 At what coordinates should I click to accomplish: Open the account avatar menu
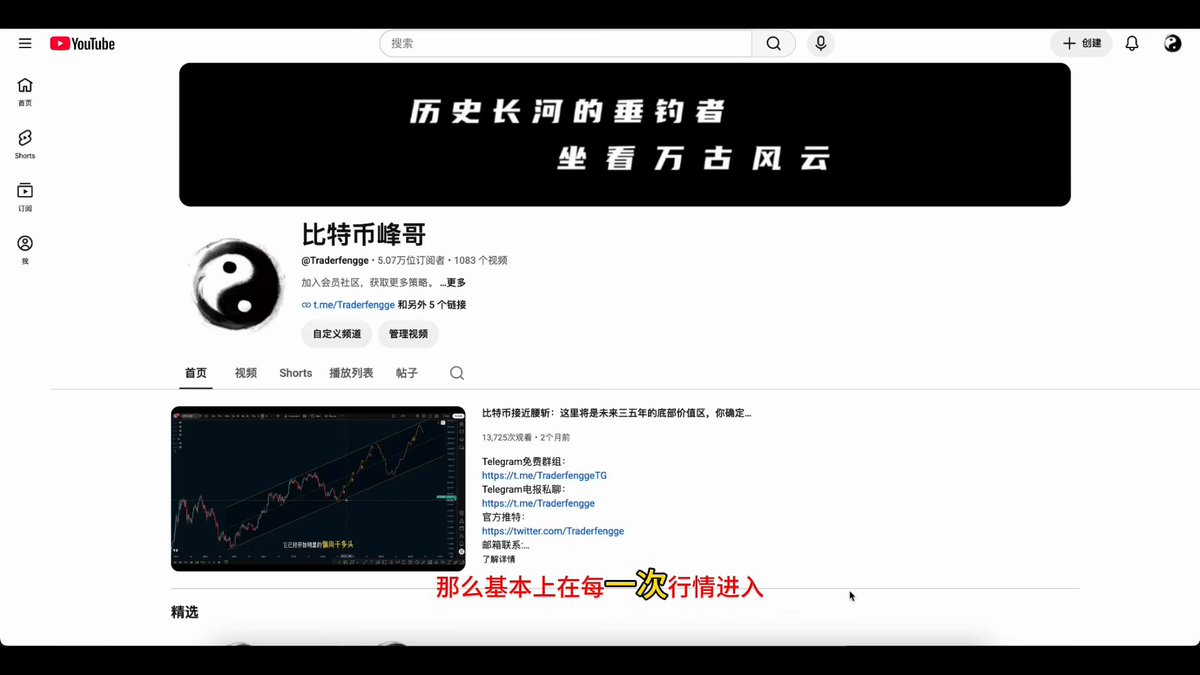[1173, 43]
